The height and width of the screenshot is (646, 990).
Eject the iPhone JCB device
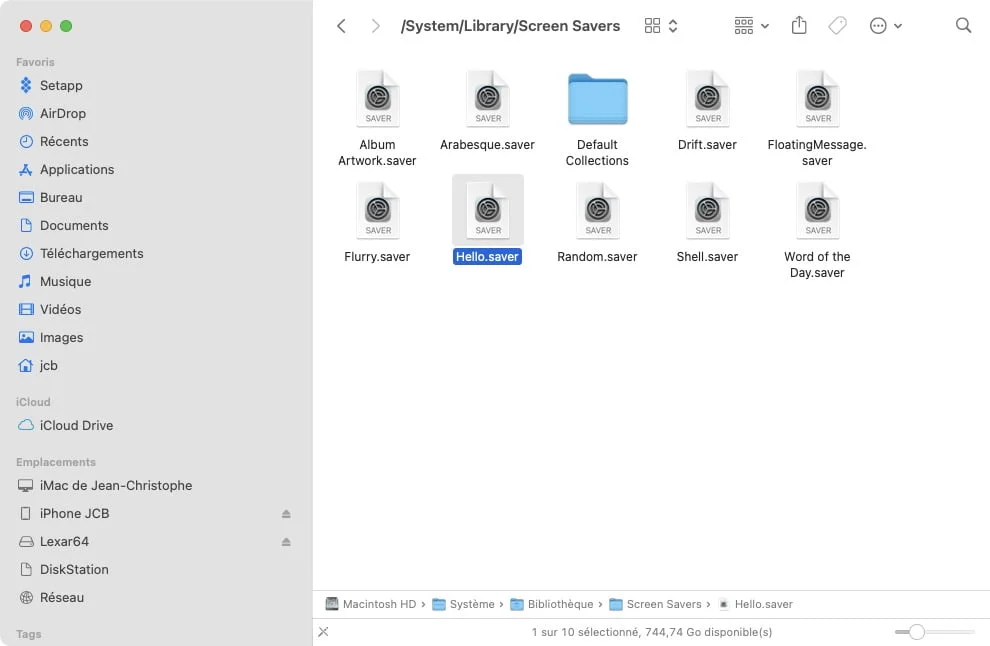tap(286, 513)
